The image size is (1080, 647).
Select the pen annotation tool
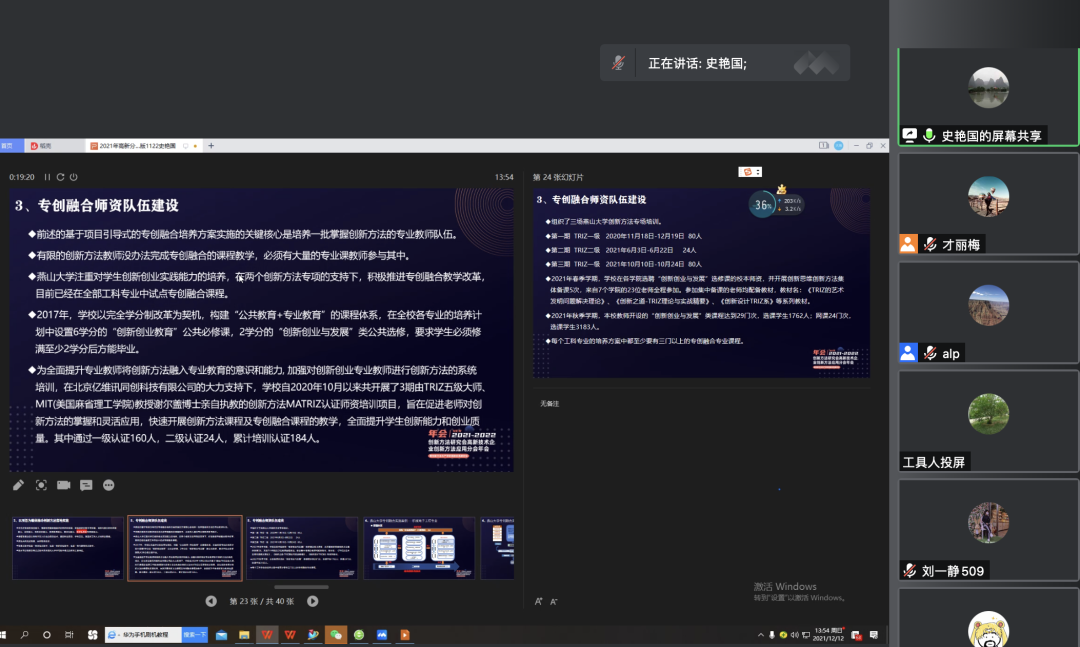(x=17, y=484)
